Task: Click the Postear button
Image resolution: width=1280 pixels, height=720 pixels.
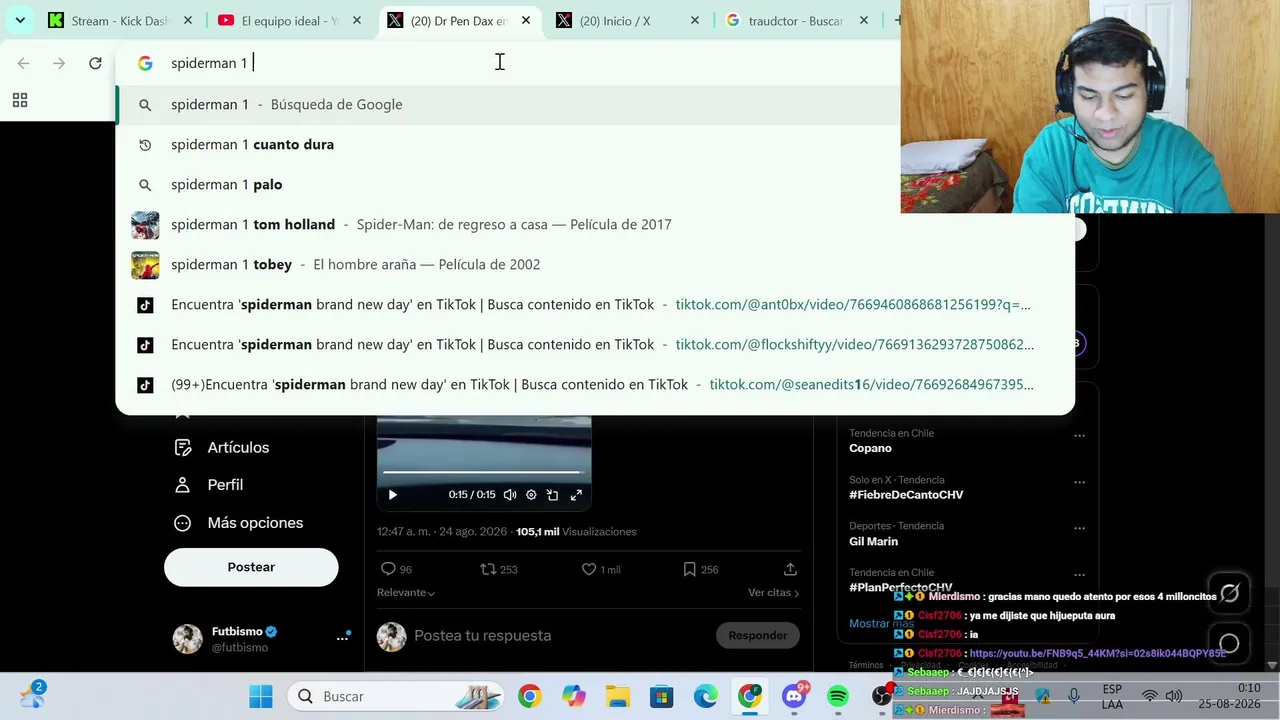Action: coord(251,567)
